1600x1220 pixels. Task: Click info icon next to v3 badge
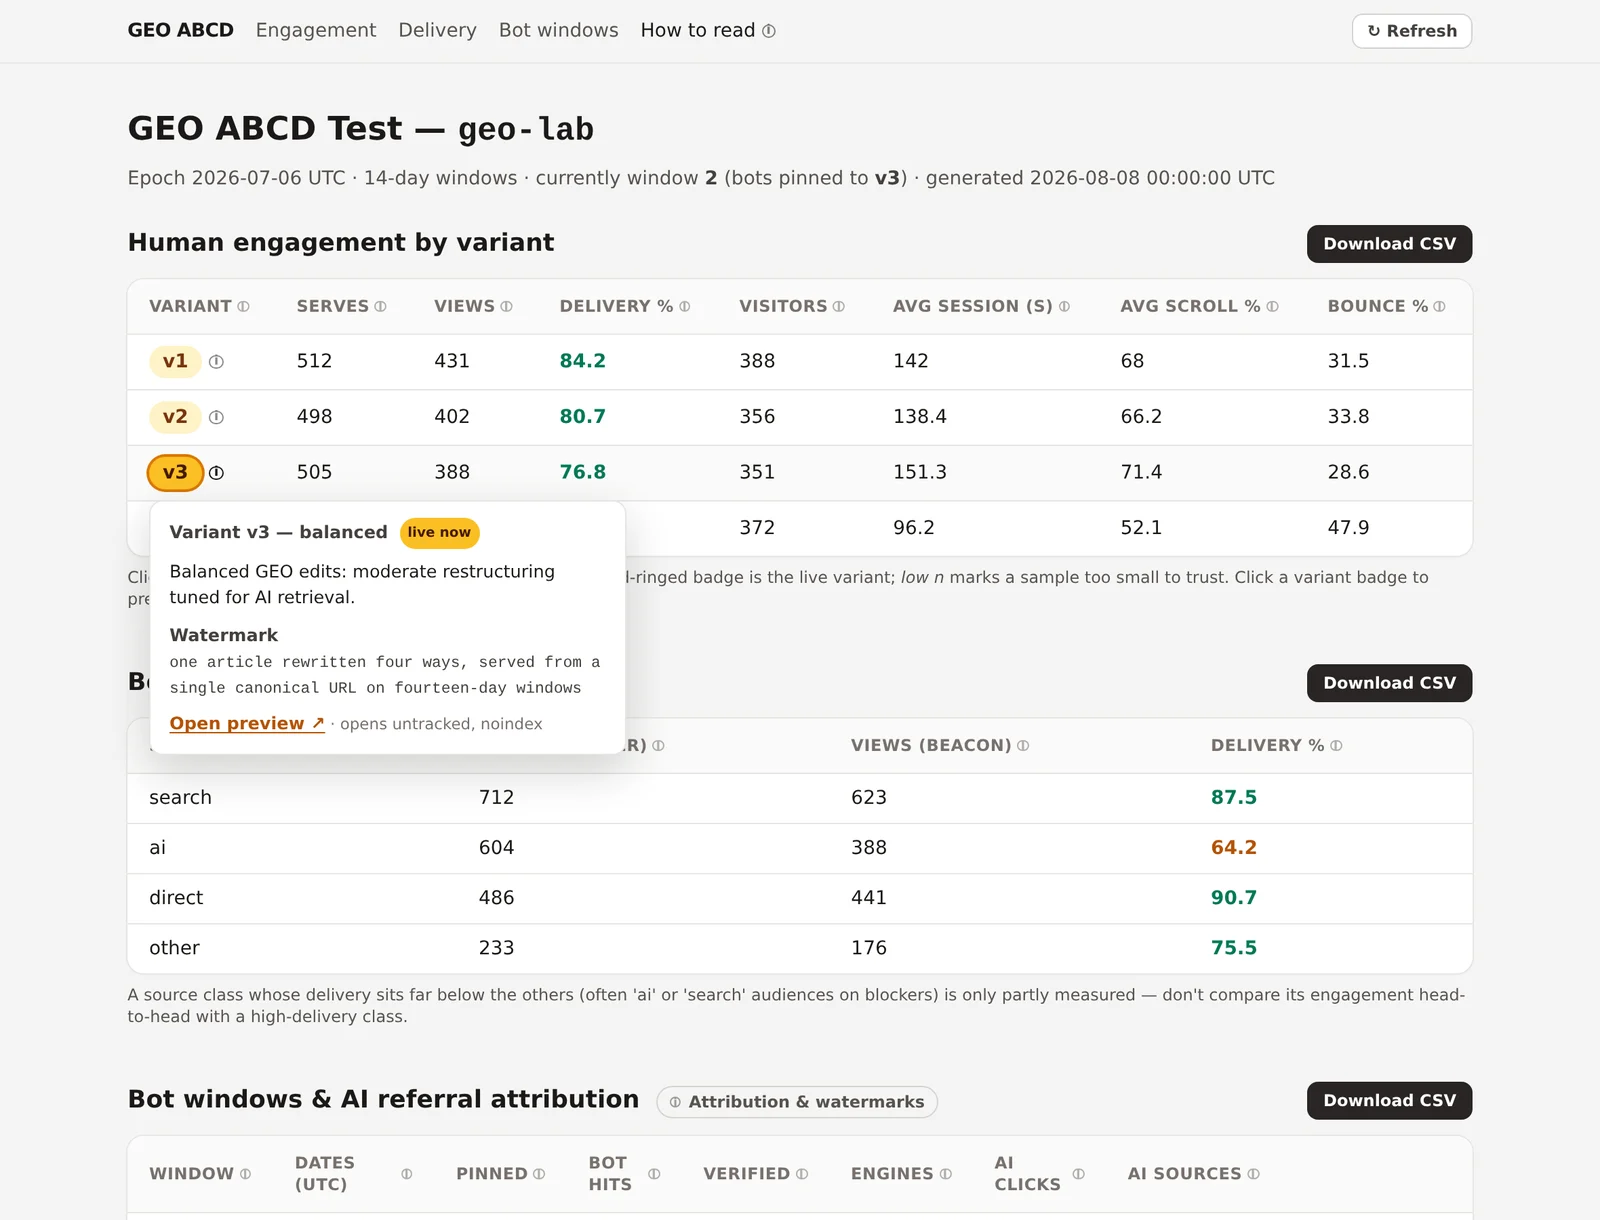(216, 473)
